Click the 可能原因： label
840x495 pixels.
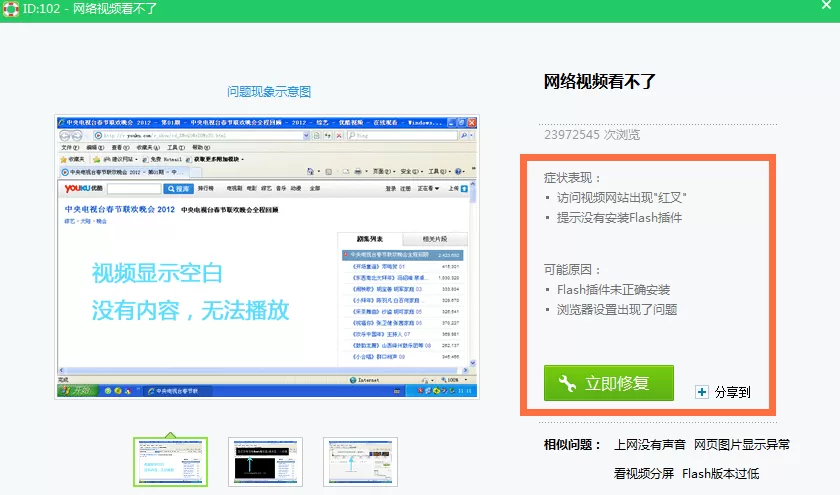tap(573, 269)
